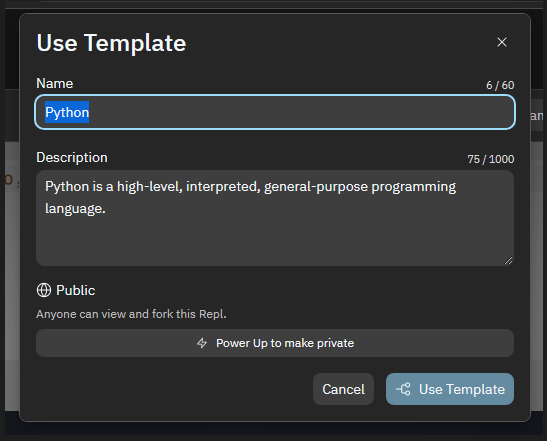Click the lightning bolt Power Up icon
This screenshot has height=441, width=547.
(x=202, y=343)
